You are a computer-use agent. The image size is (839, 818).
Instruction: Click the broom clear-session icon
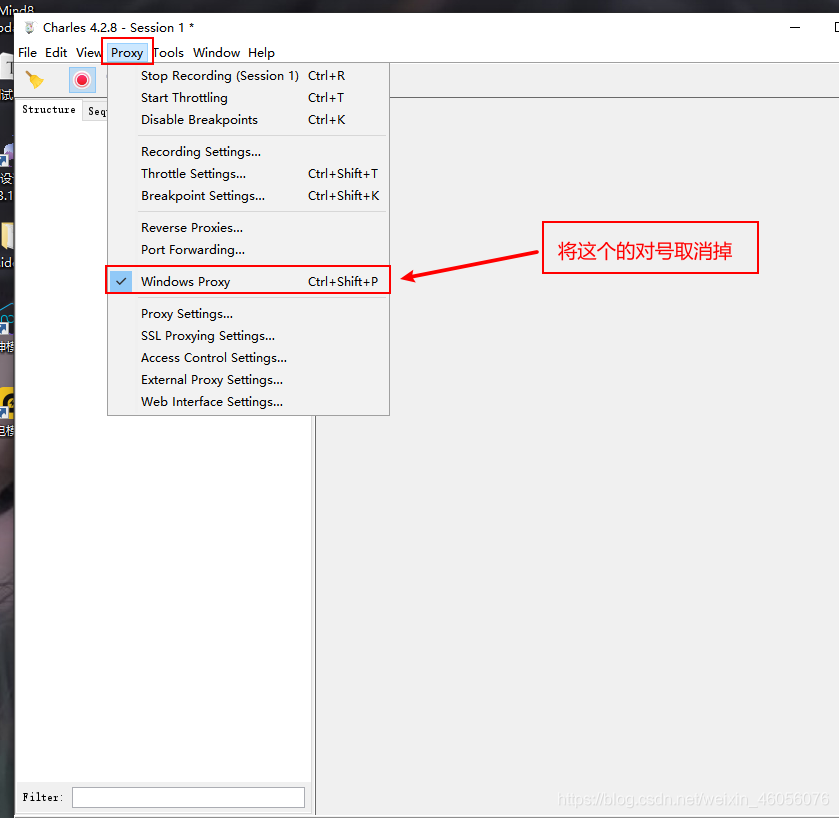(35, 80)
